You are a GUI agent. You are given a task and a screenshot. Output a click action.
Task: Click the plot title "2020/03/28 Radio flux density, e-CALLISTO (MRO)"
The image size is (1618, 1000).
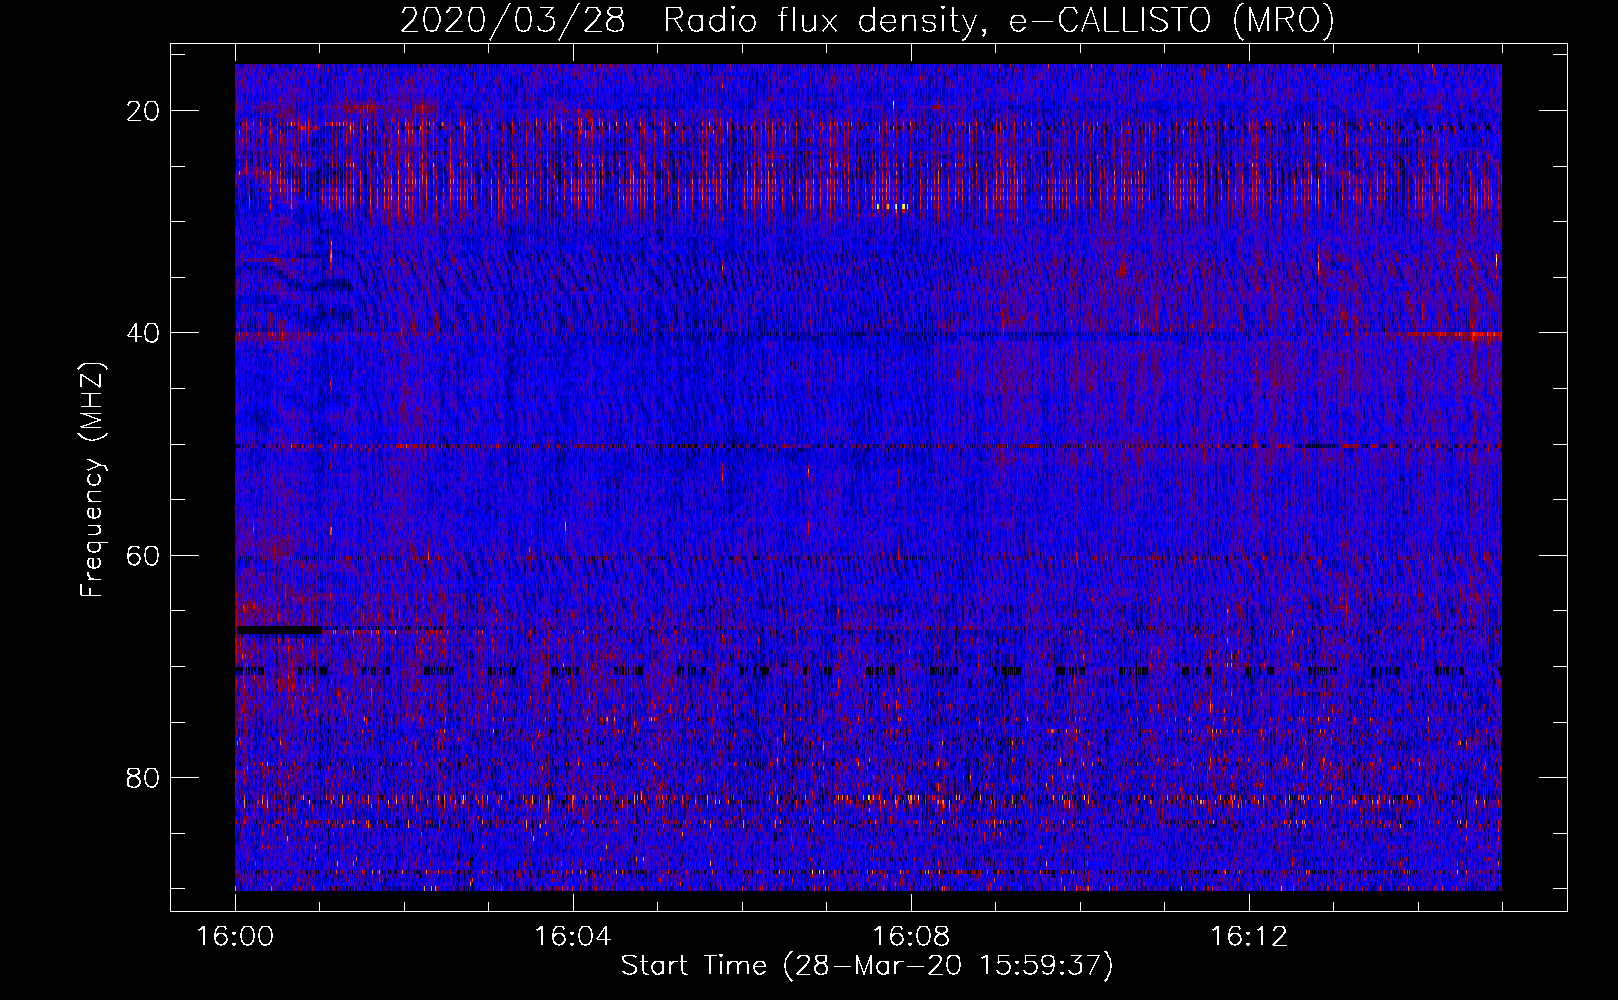tap(867, 20)
